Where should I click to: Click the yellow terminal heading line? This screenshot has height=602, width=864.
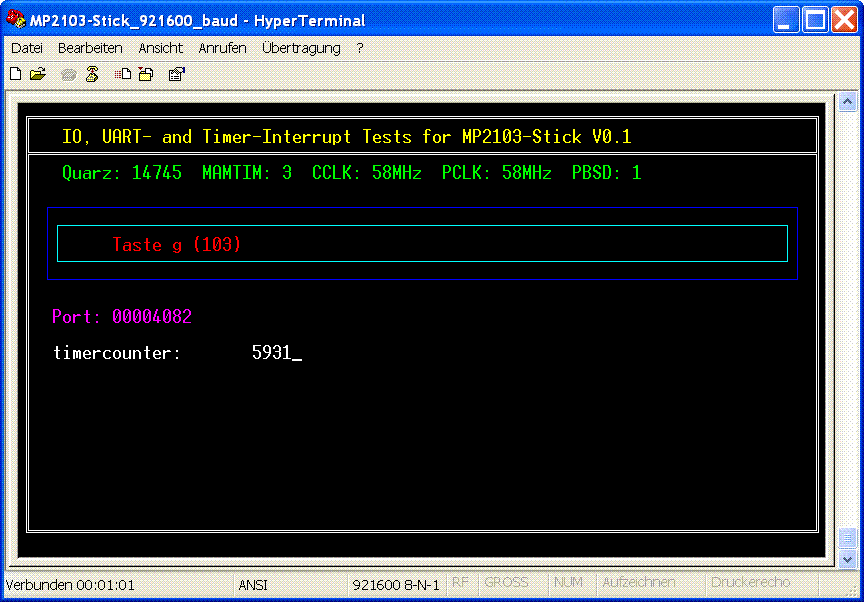pyautogui.click(x=347, y=137)
